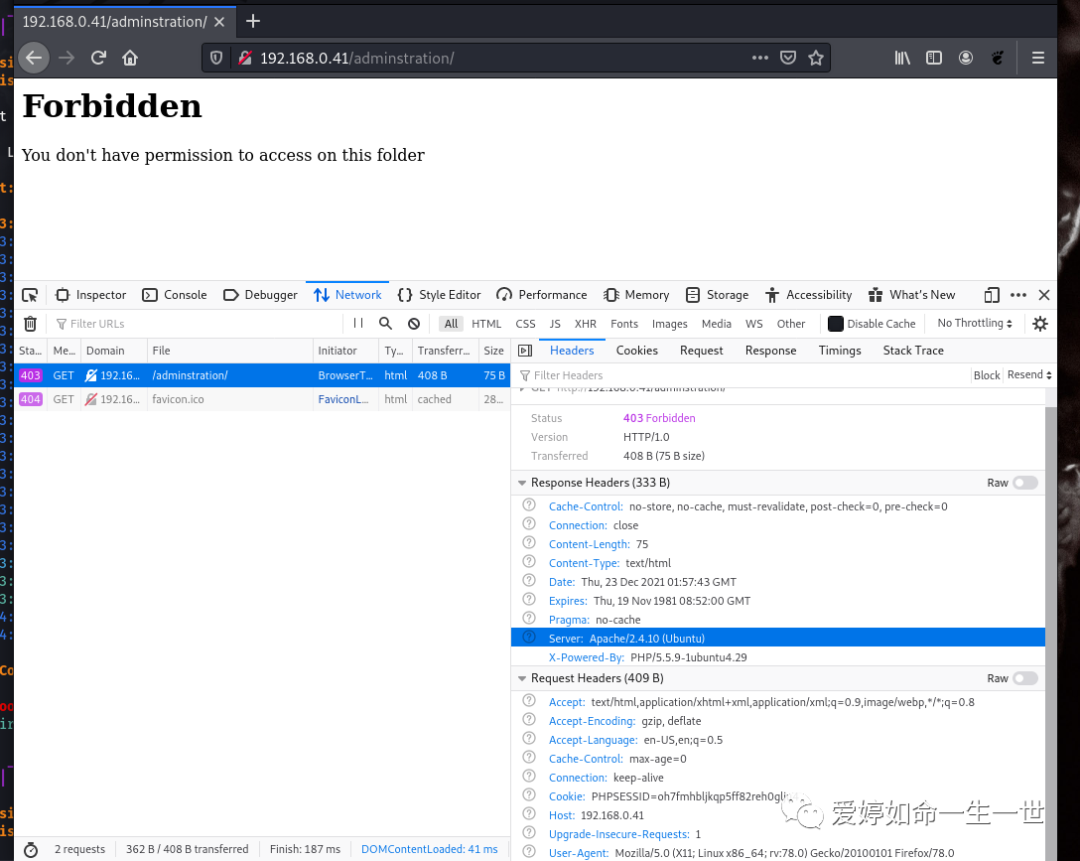Go back with the browser back arrow

point(34,58)
